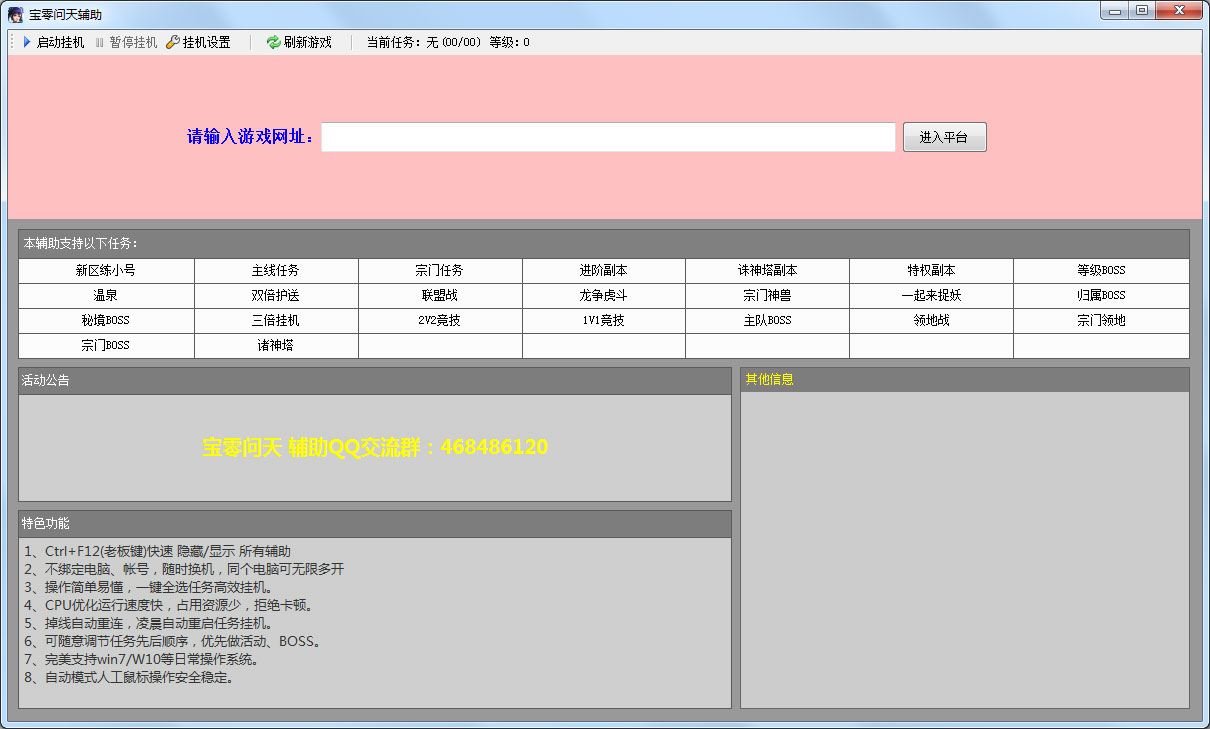Select the 一起来捉妖 task cell
The image size is (1210, 729).
pos(932,296)
